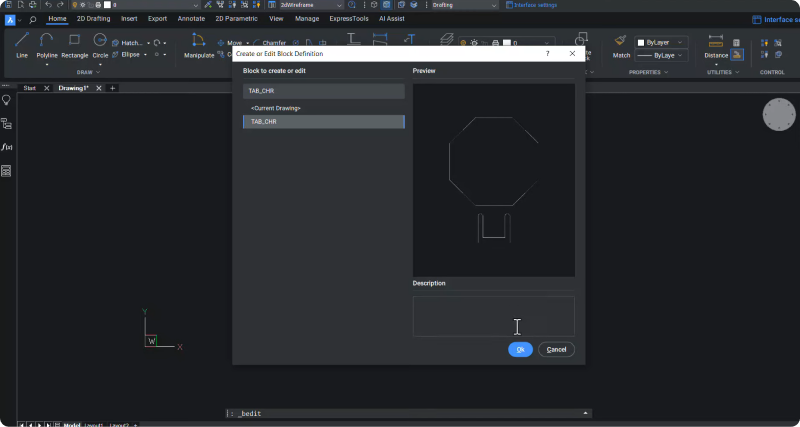Close the Drawing1 tab
The height and width of the screenshot is (427, 800).
[x=99, y=88]
